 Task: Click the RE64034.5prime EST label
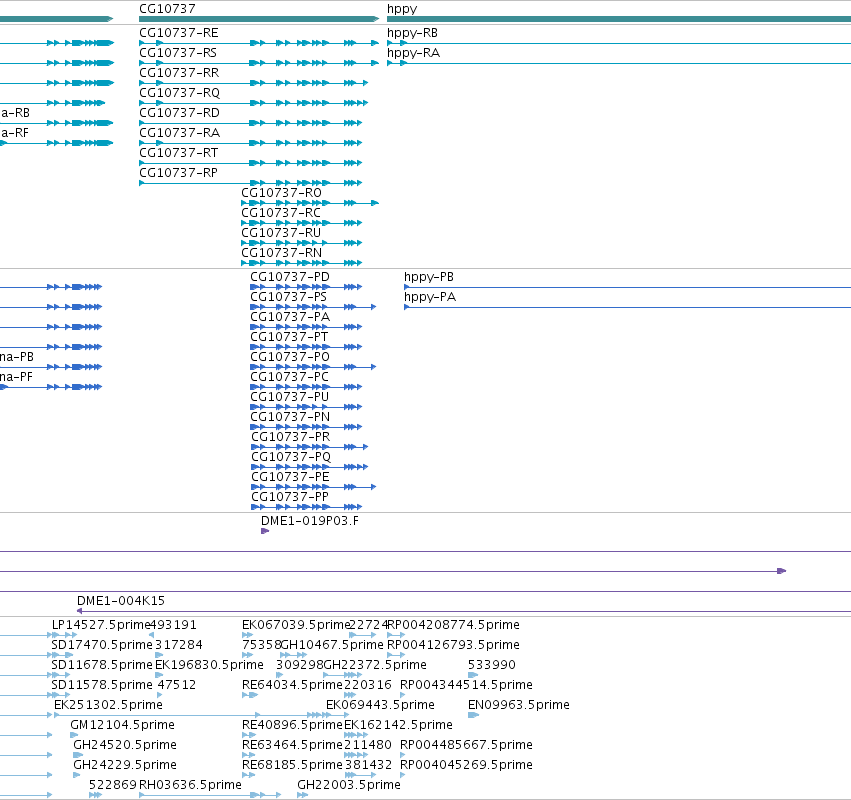pyautogui.click(x=293, y=685)
